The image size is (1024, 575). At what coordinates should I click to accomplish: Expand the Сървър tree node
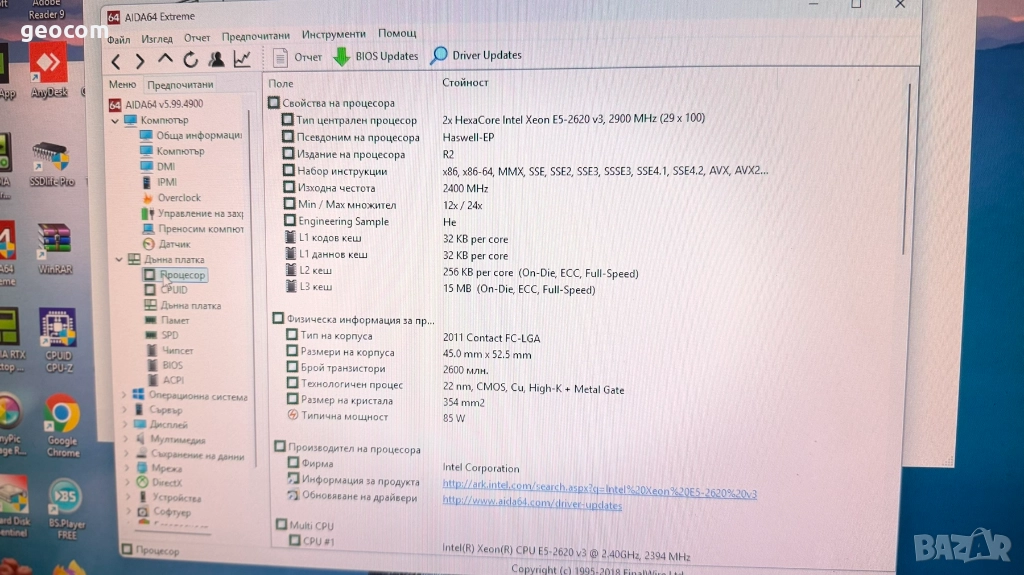click(125, 410)
